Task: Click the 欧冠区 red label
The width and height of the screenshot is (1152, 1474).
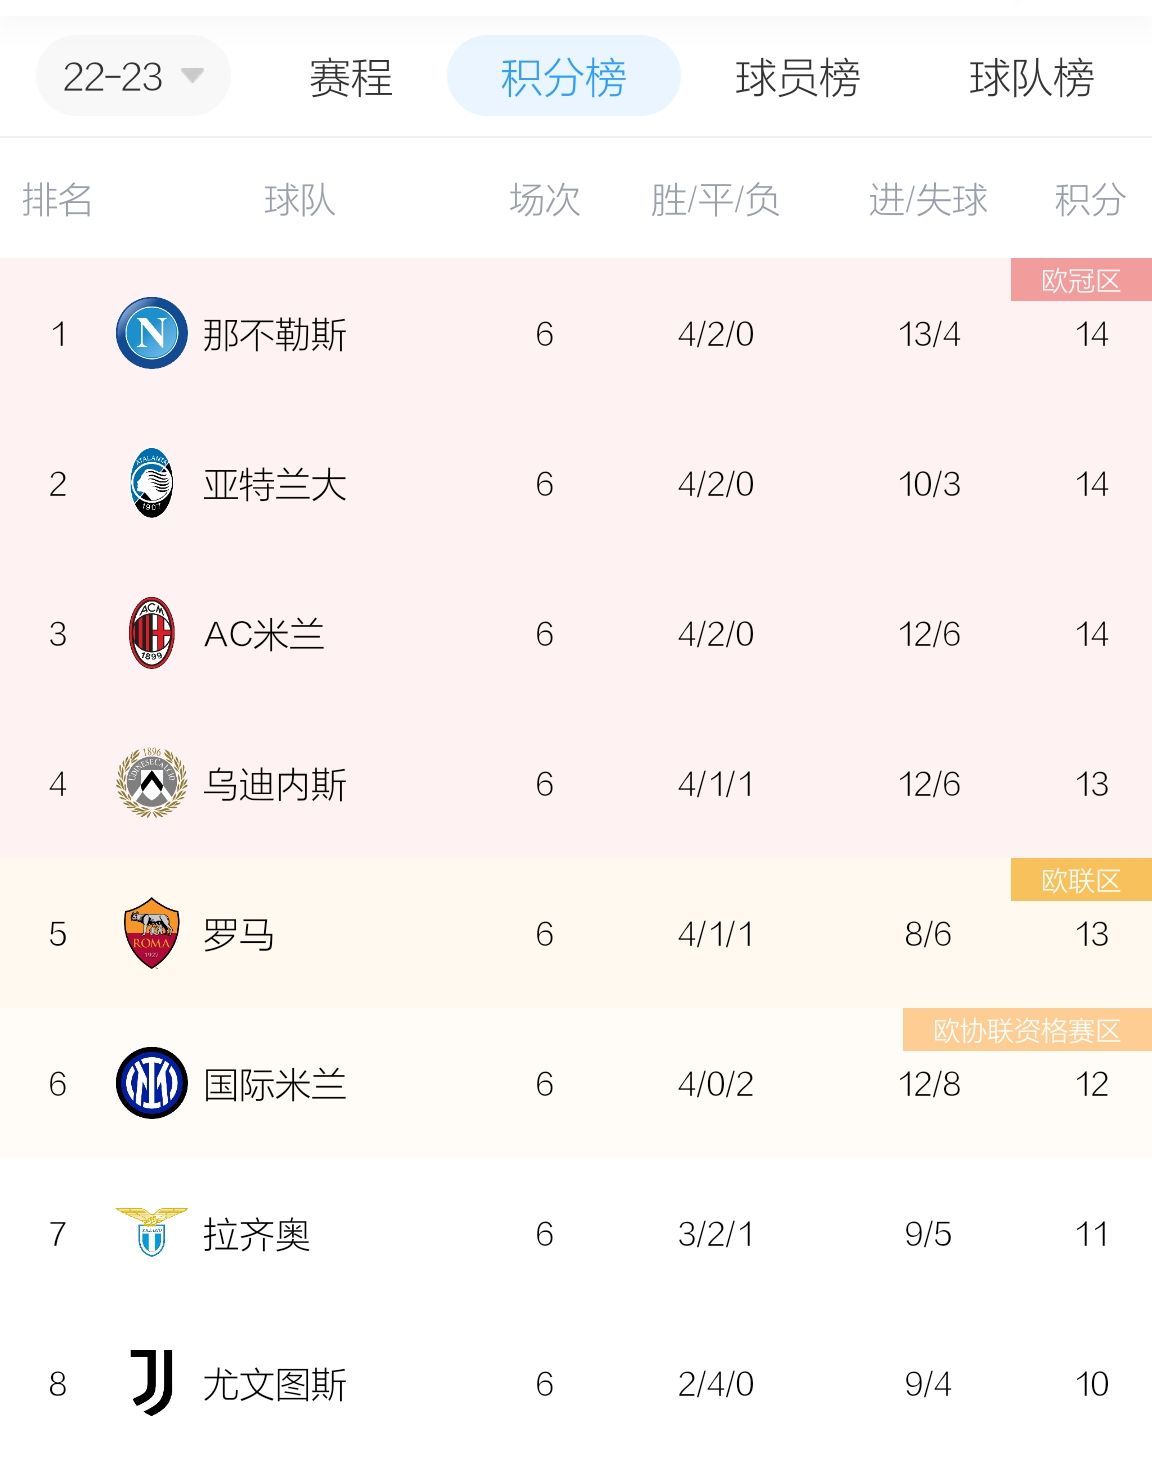Action: (x=1081, y=280)
